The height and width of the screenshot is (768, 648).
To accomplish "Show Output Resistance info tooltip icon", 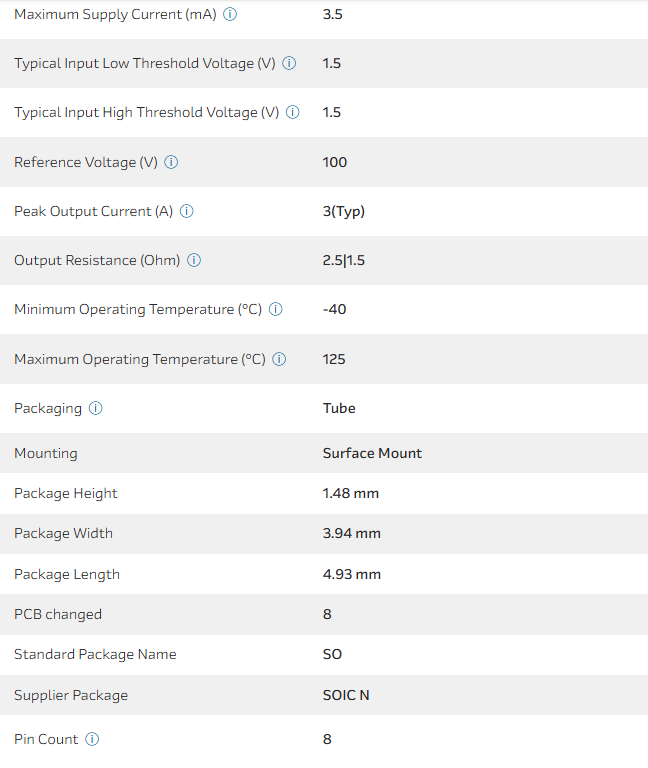I will point(194,260).
